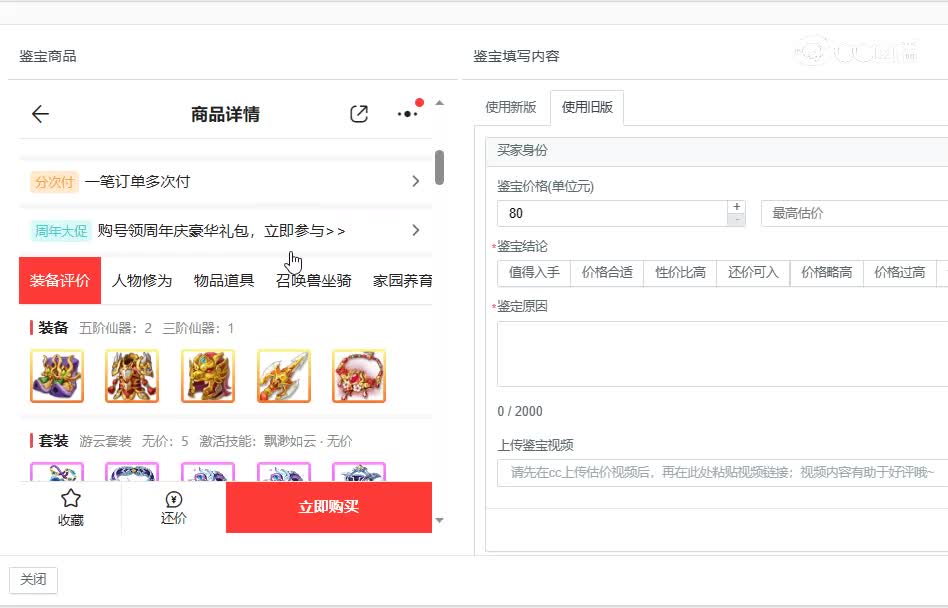Expand the 一笔订单多次付 row chevron

tap(417, 183)
